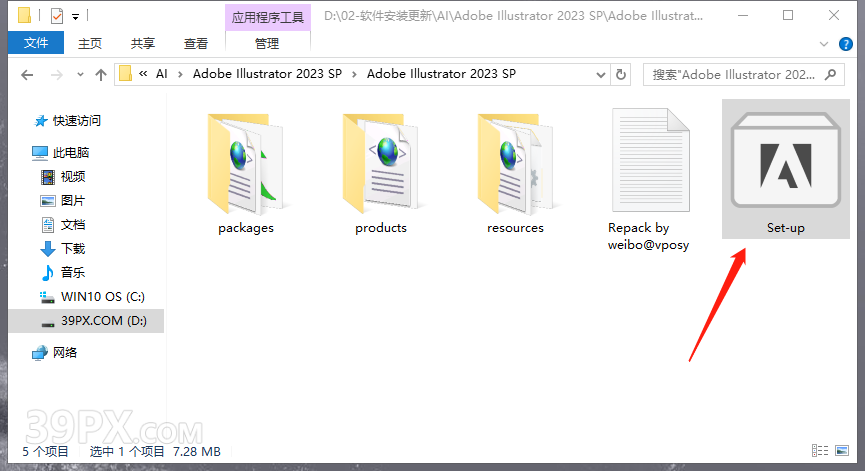Screen dimensions: 865x471
Task: Maximize the Explorer window
Action: pos(788,15)
